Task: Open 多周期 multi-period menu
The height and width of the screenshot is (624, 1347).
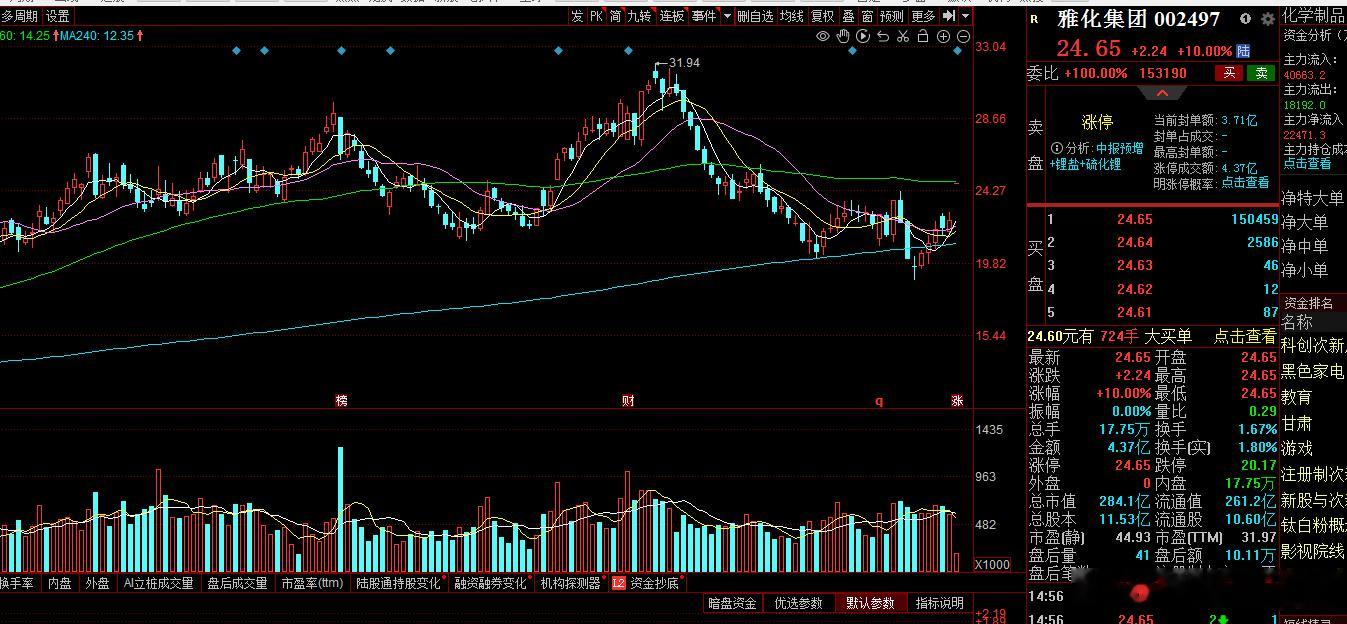Action: (x=20, y=16)
